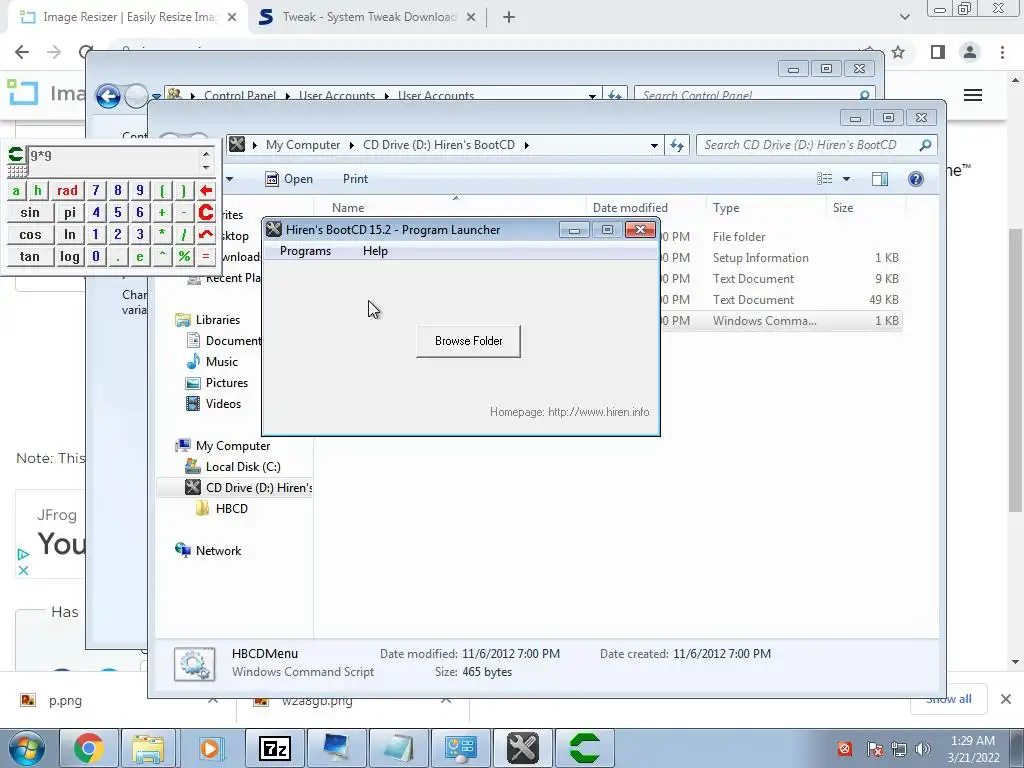
Task: Click the calculator display down scroll arrow
Action: 206,168
